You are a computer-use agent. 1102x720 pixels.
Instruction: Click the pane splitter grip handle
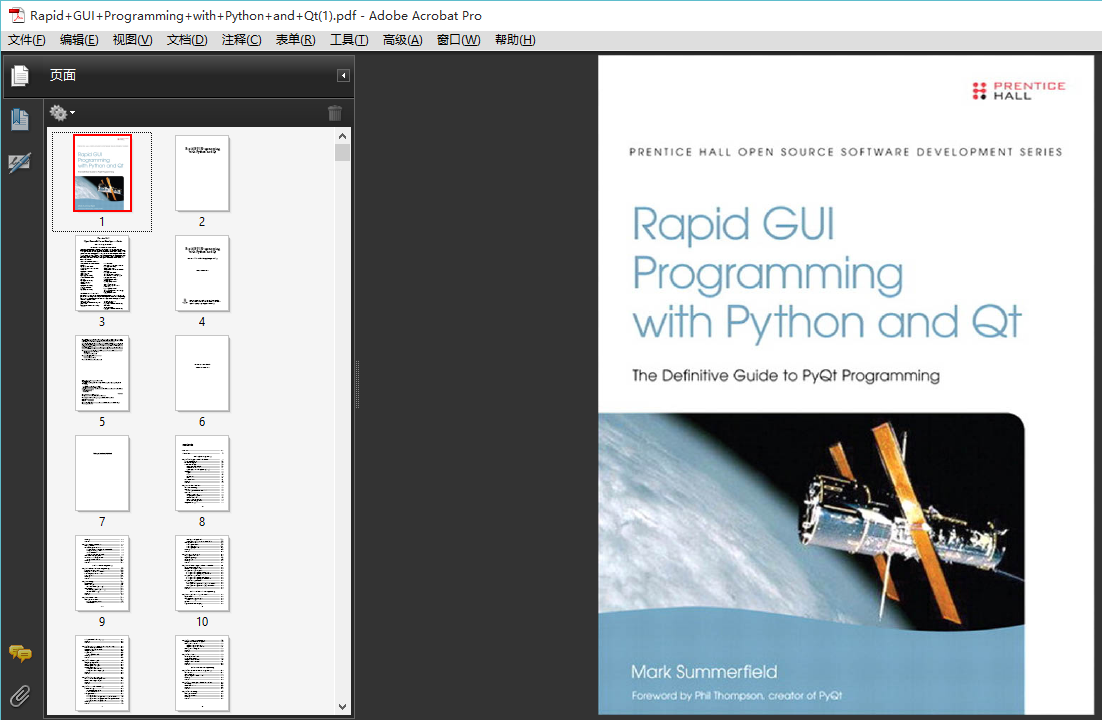[357, 385]
